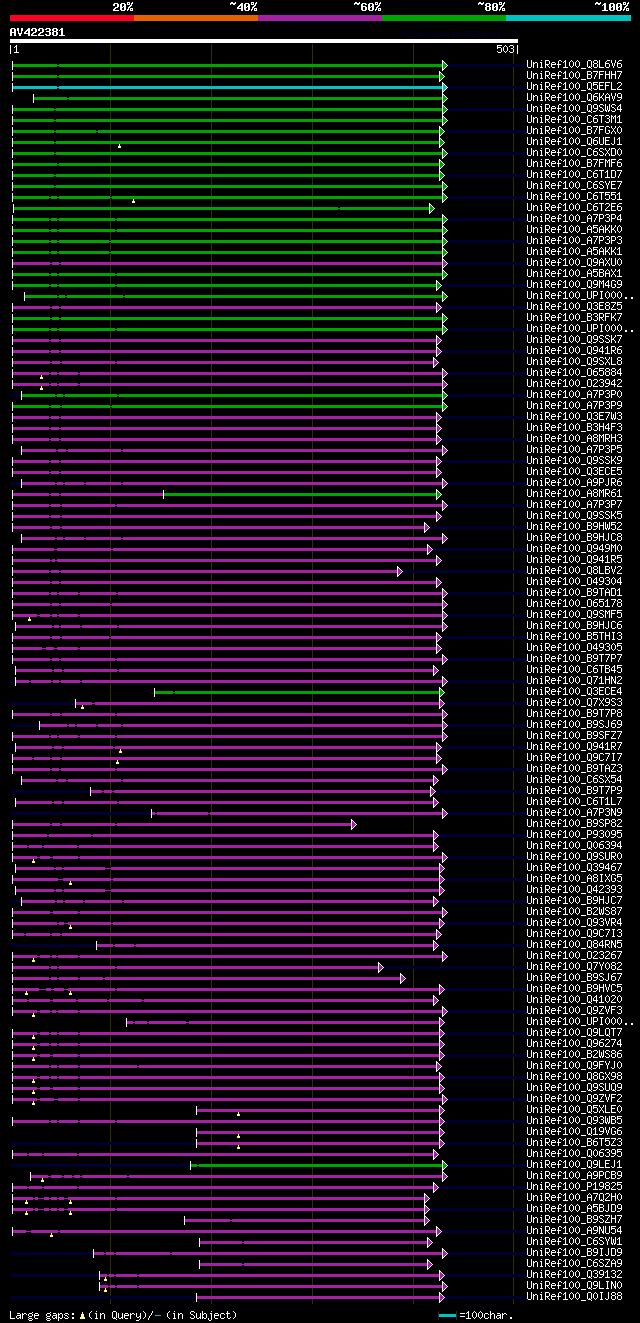640x1323 pixels.
Task: Open the UniRef100_Q3ECE4 hit label
Action: pyautogui.click(x=574, y=692)
